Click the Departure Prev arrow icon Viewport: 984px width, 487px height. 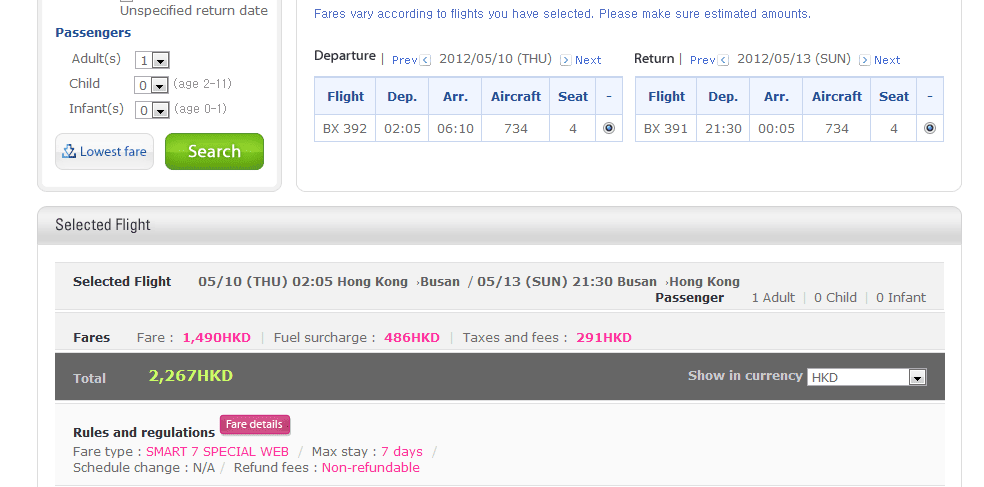click(426, 60)
